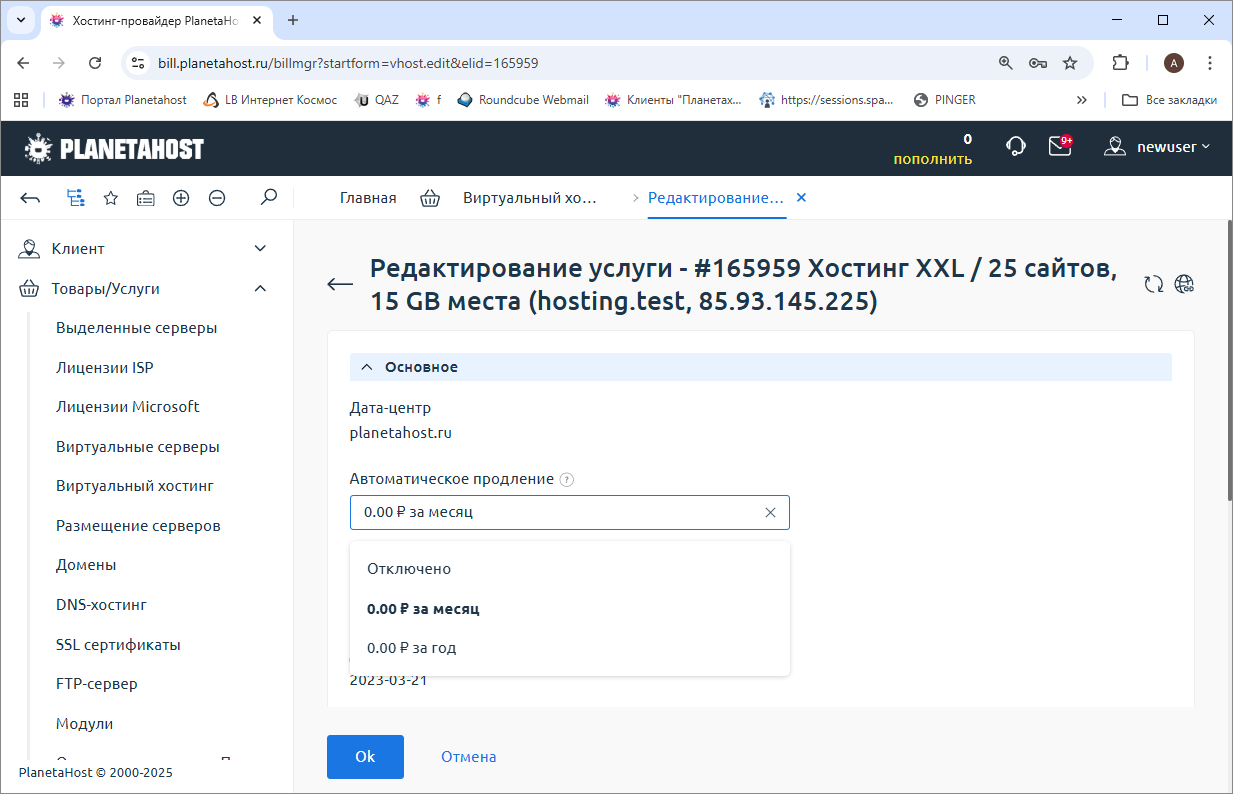Click the tree structure toolbar icon
This screenshot has width=1233, height=794.
(x=75, y=198)
